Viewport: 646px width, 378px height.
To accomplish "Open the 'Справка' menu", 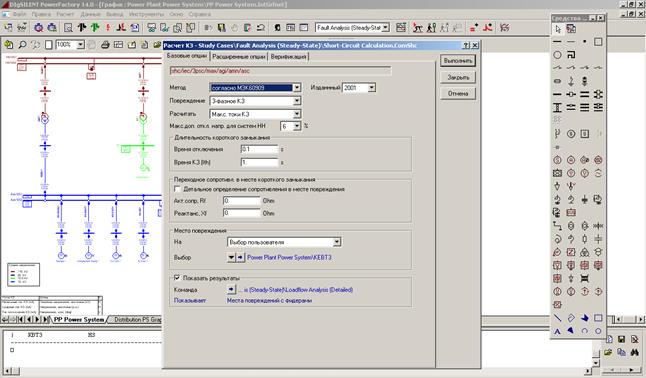I will (200, 14).
